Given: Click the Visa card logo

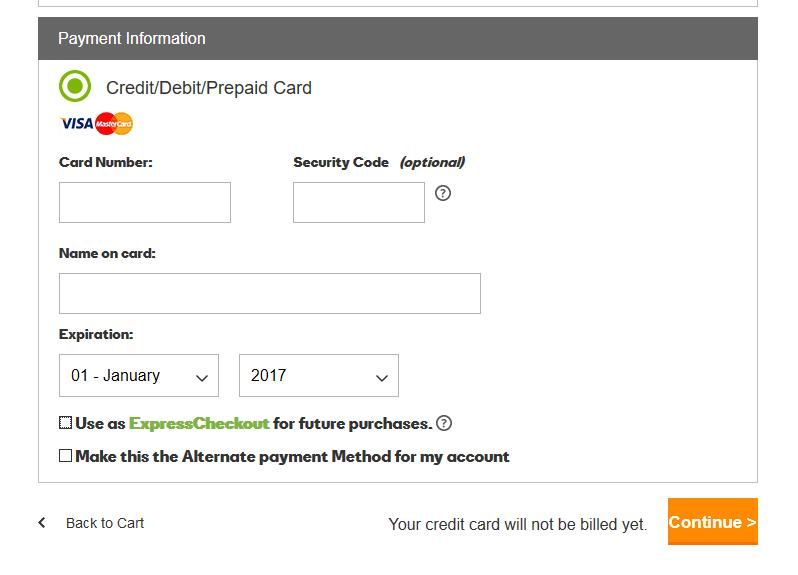Looking at the screenshot, I should pos(76,124).
